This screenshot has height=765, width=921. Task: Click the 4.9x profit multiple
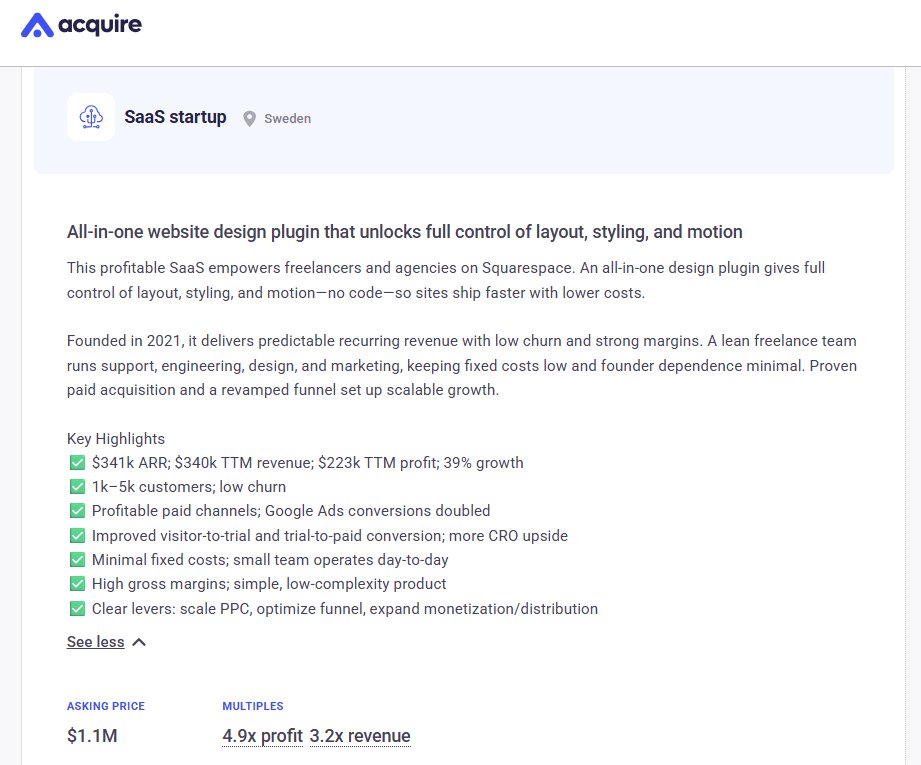click(x=263, y=736)
